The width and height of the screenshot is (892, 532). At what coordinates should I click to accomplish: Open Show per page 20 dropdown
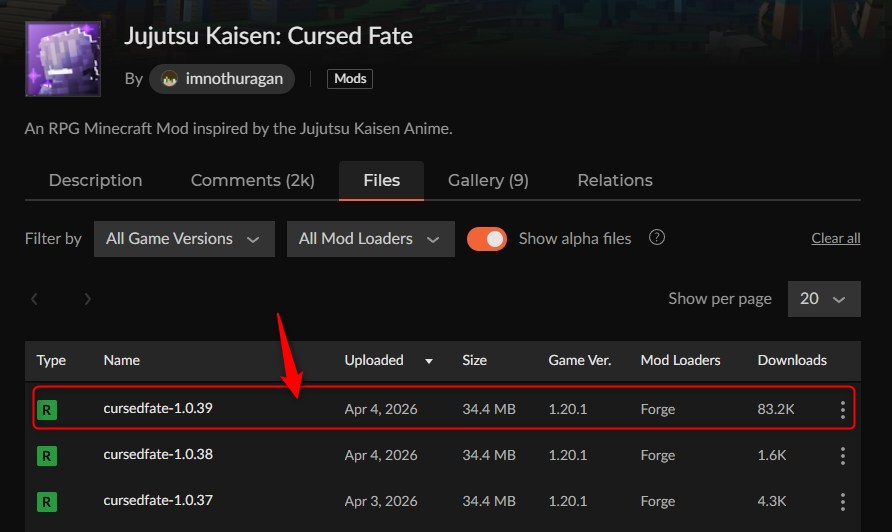pyautogui.click(x=824, y=299)
